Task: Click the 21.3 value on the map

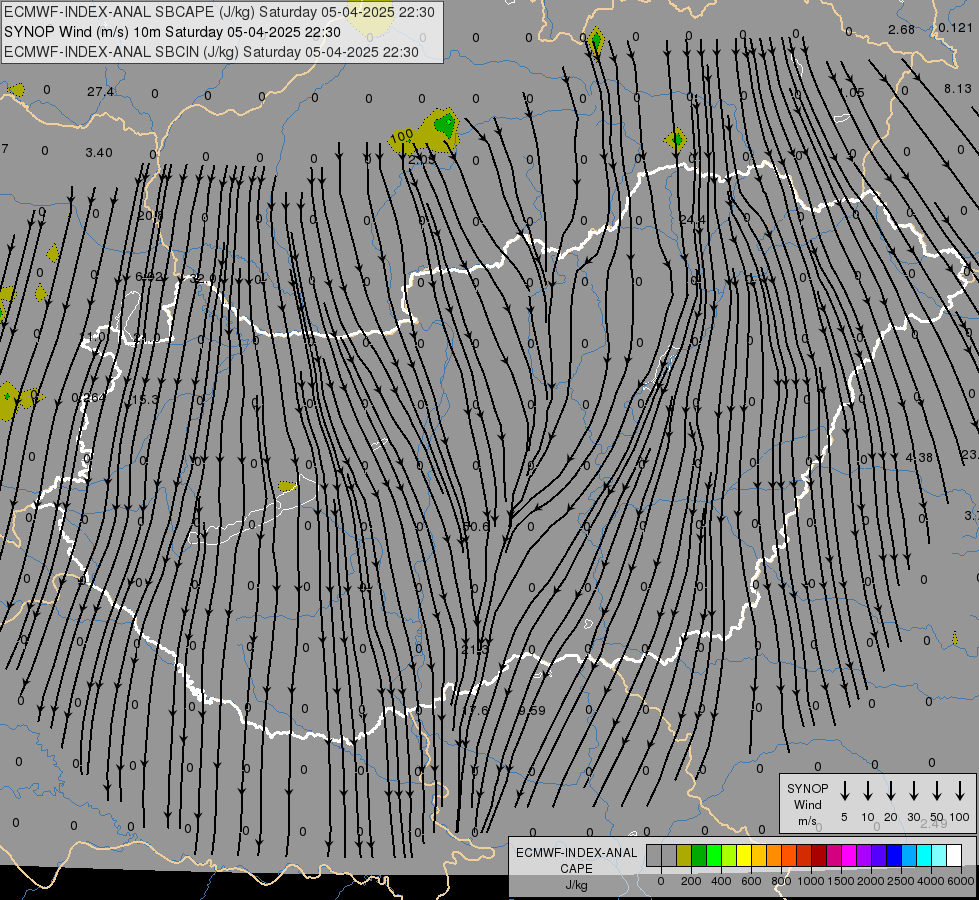Action: point(475,650)
